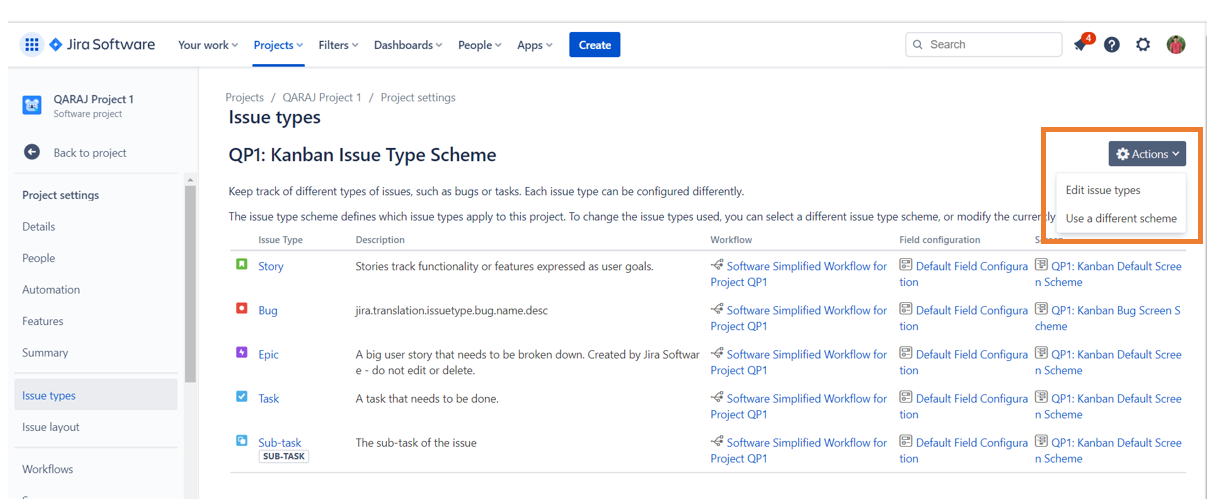Expand the Projects menu
The image size is (1217, 502).
coord(279,45)
